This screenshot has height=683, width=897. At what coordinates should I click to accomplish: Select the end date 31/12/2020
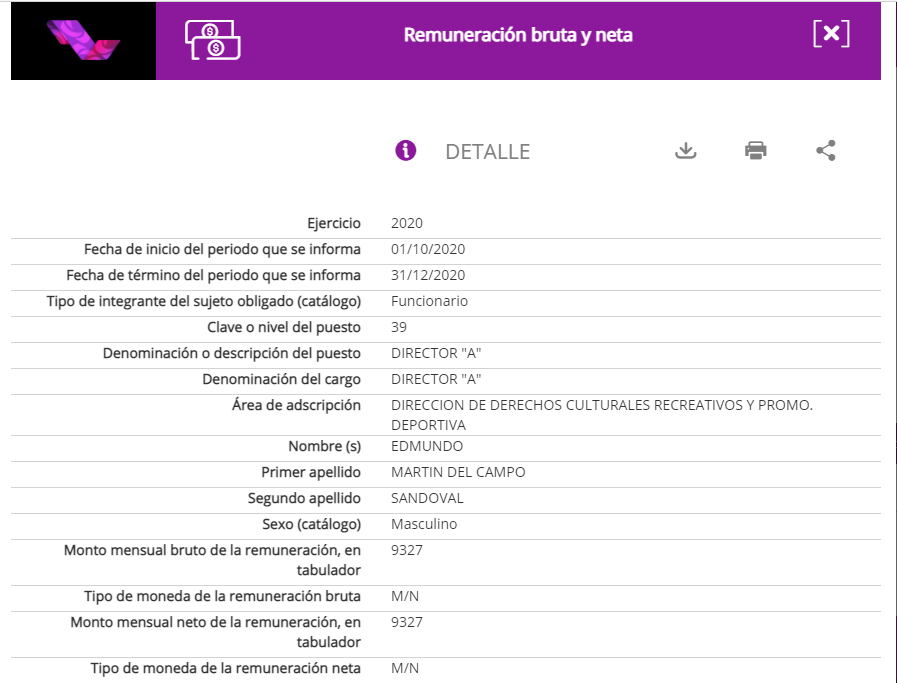tap(428, 275)
